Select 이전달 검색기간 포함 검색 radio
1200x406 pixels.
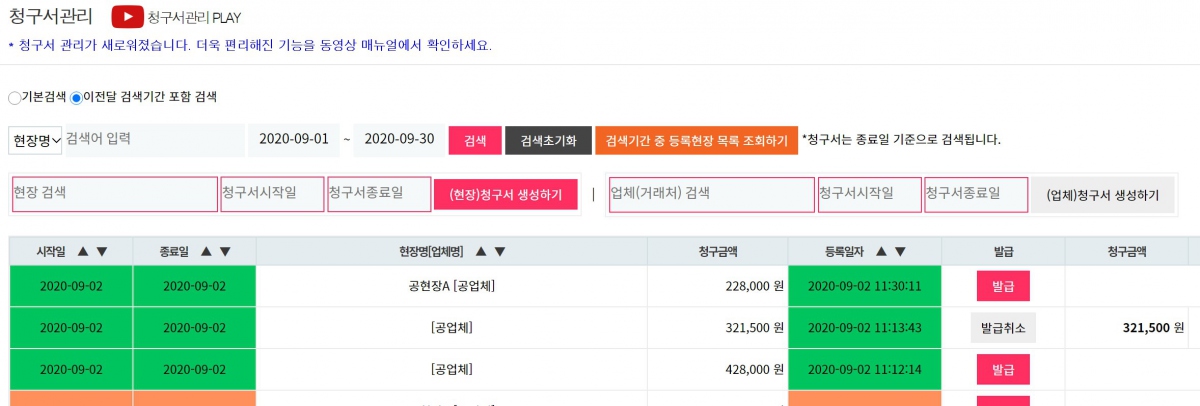[x=76, y=98]
